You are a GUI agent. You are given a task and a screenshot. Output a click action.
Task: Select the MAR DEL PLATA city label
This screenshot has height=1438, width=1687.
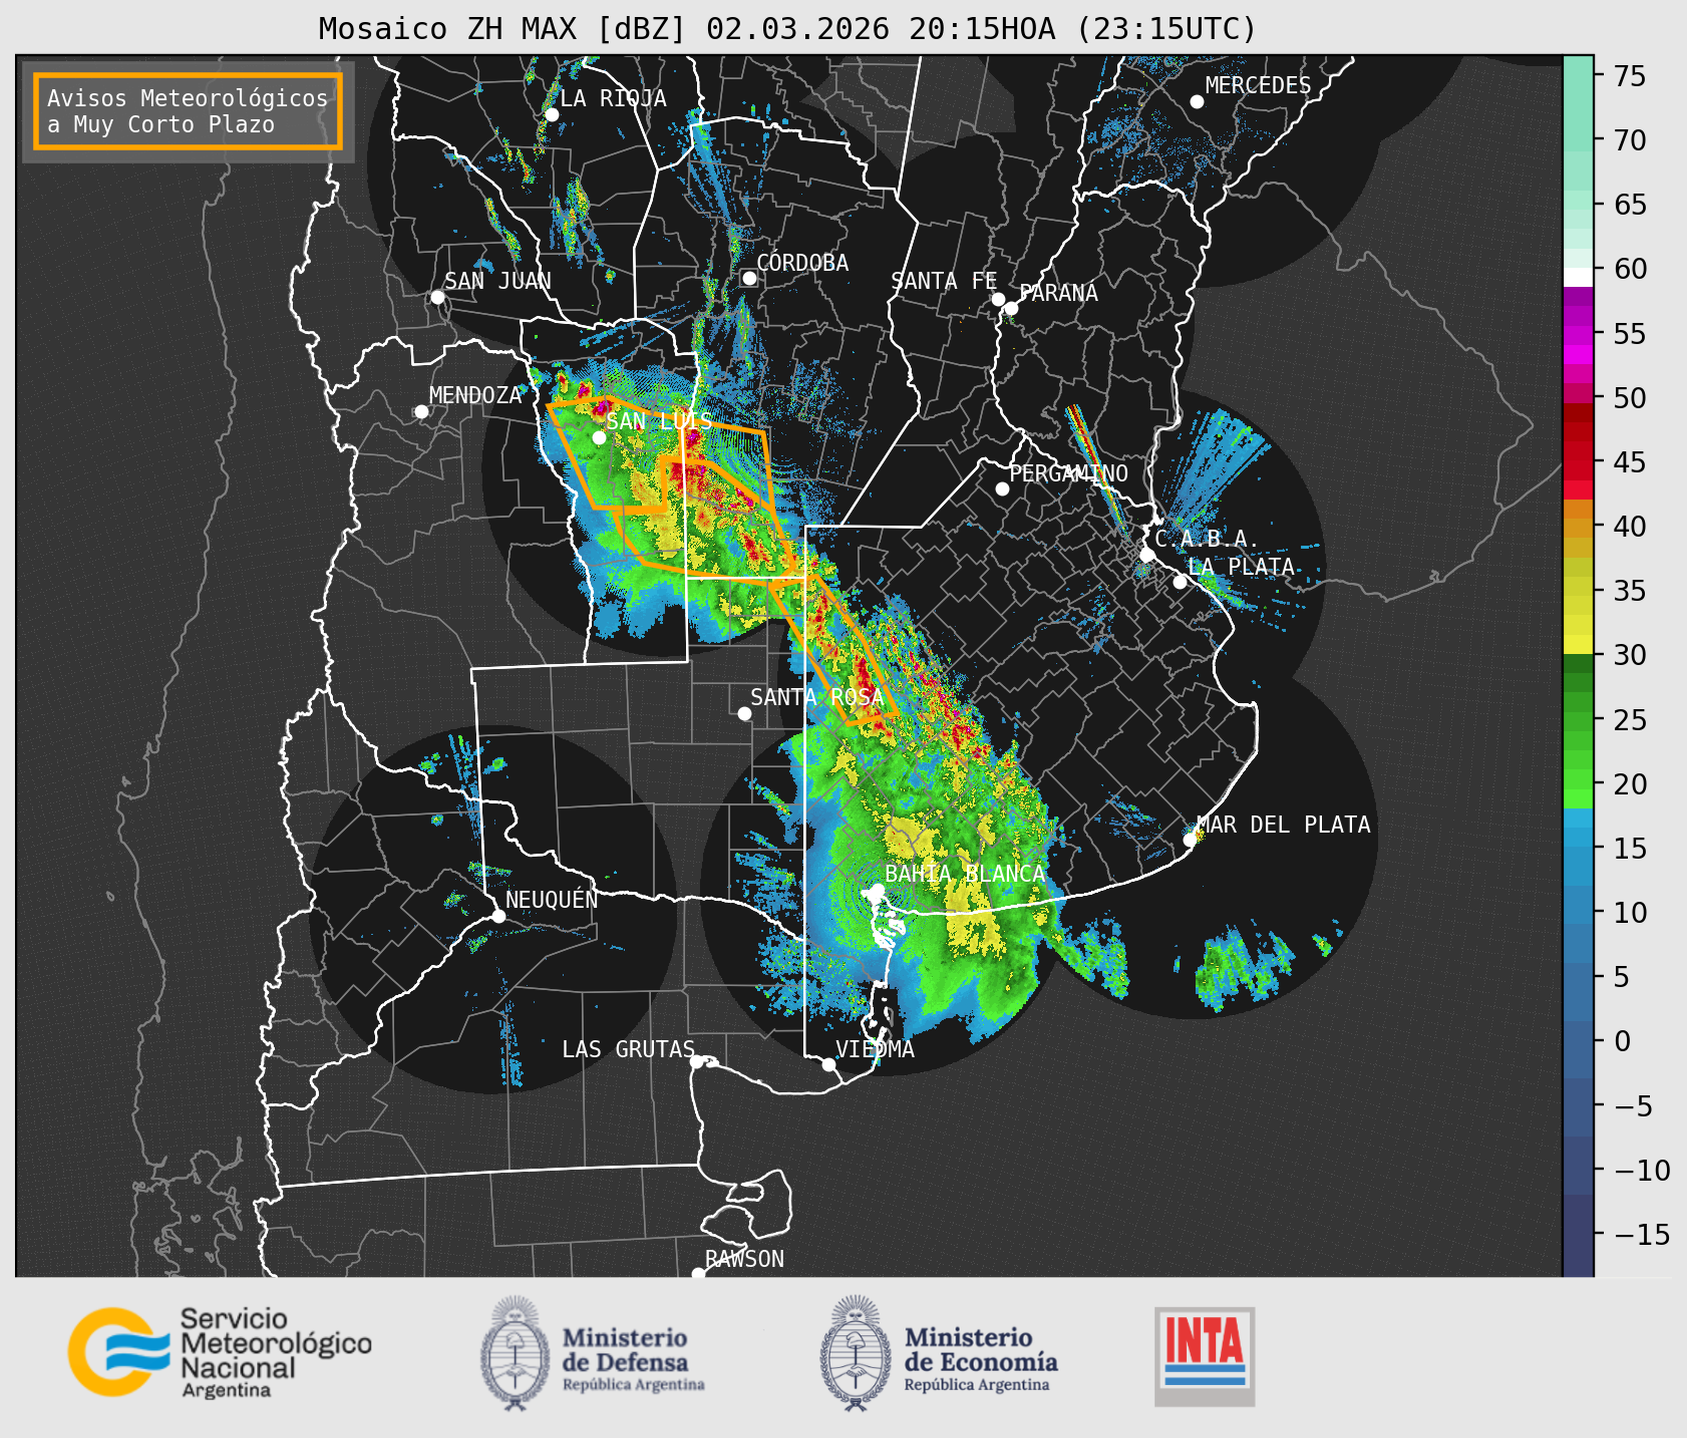click(x=1283, y=825)
